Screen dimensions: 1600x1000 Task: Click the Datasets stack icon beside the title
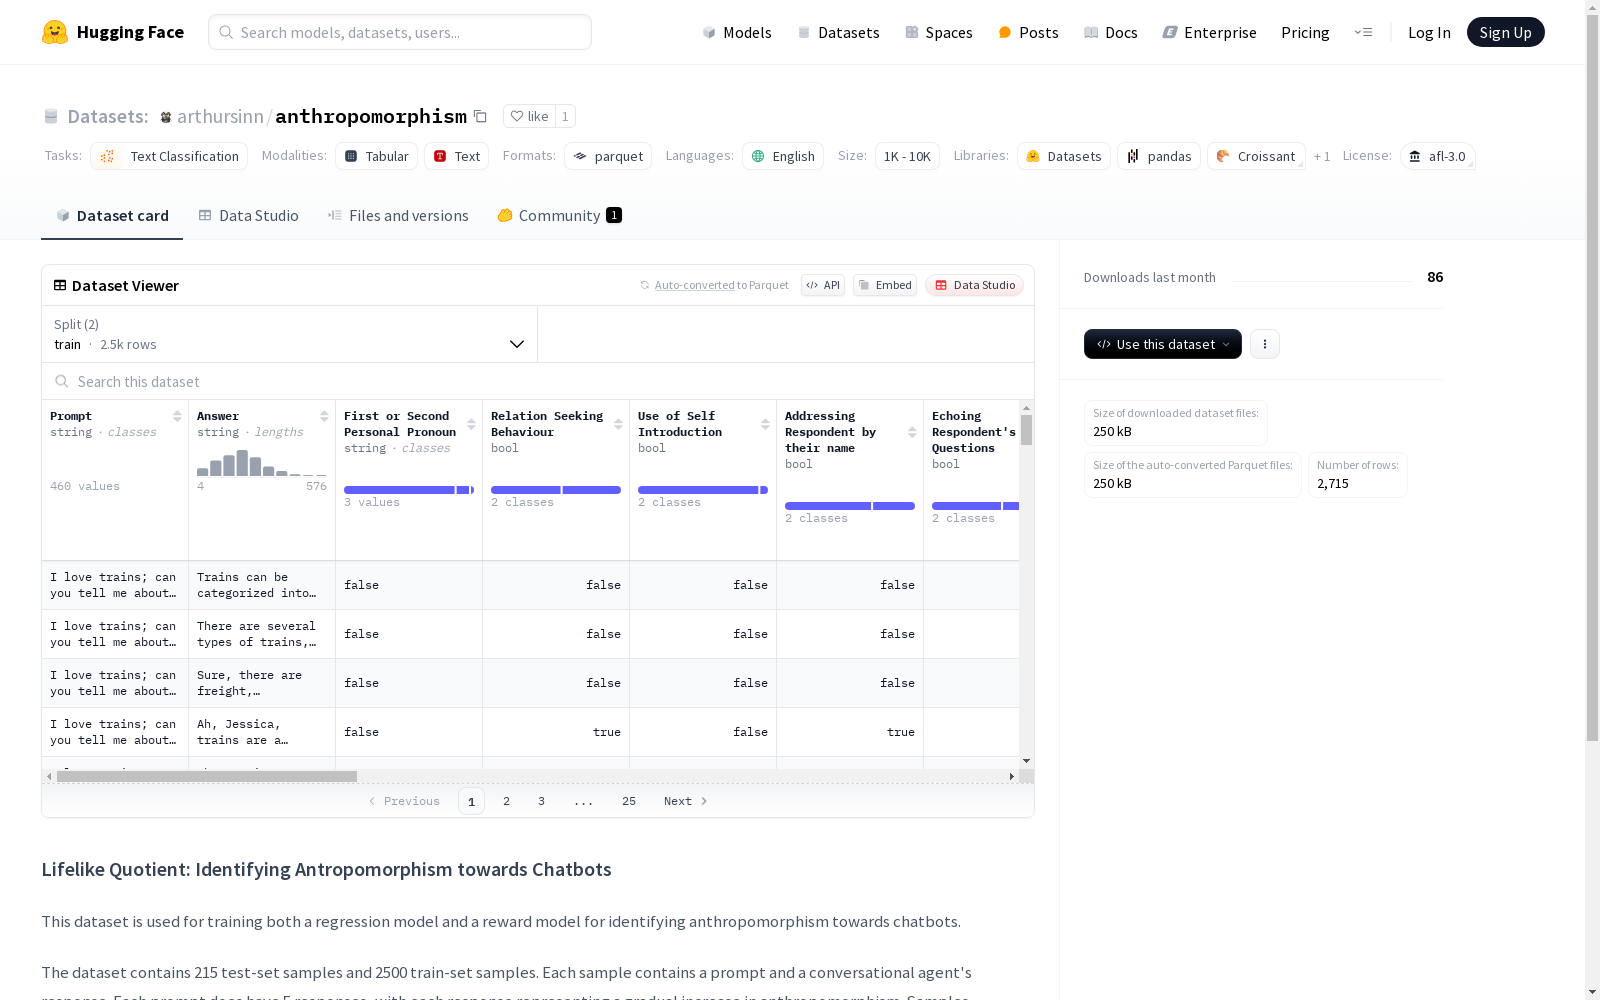tap(51, 117)
